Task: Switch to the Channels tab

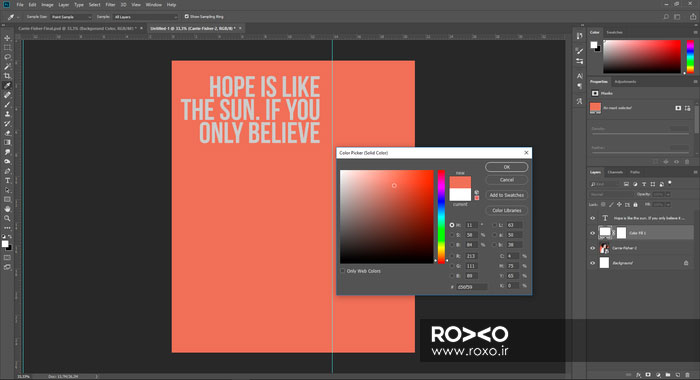Action: click(615, 172)
